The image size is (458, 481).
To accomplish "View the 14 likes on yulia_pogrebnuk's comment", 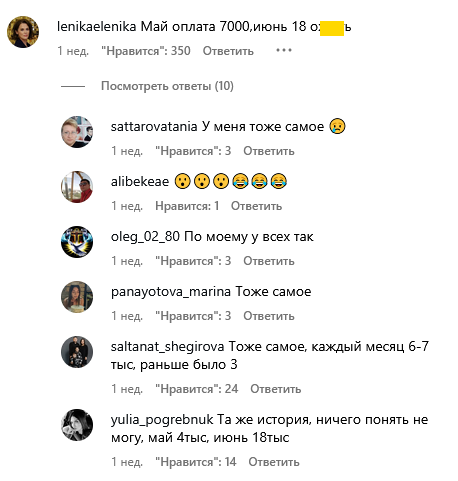I will coord(196,462).
